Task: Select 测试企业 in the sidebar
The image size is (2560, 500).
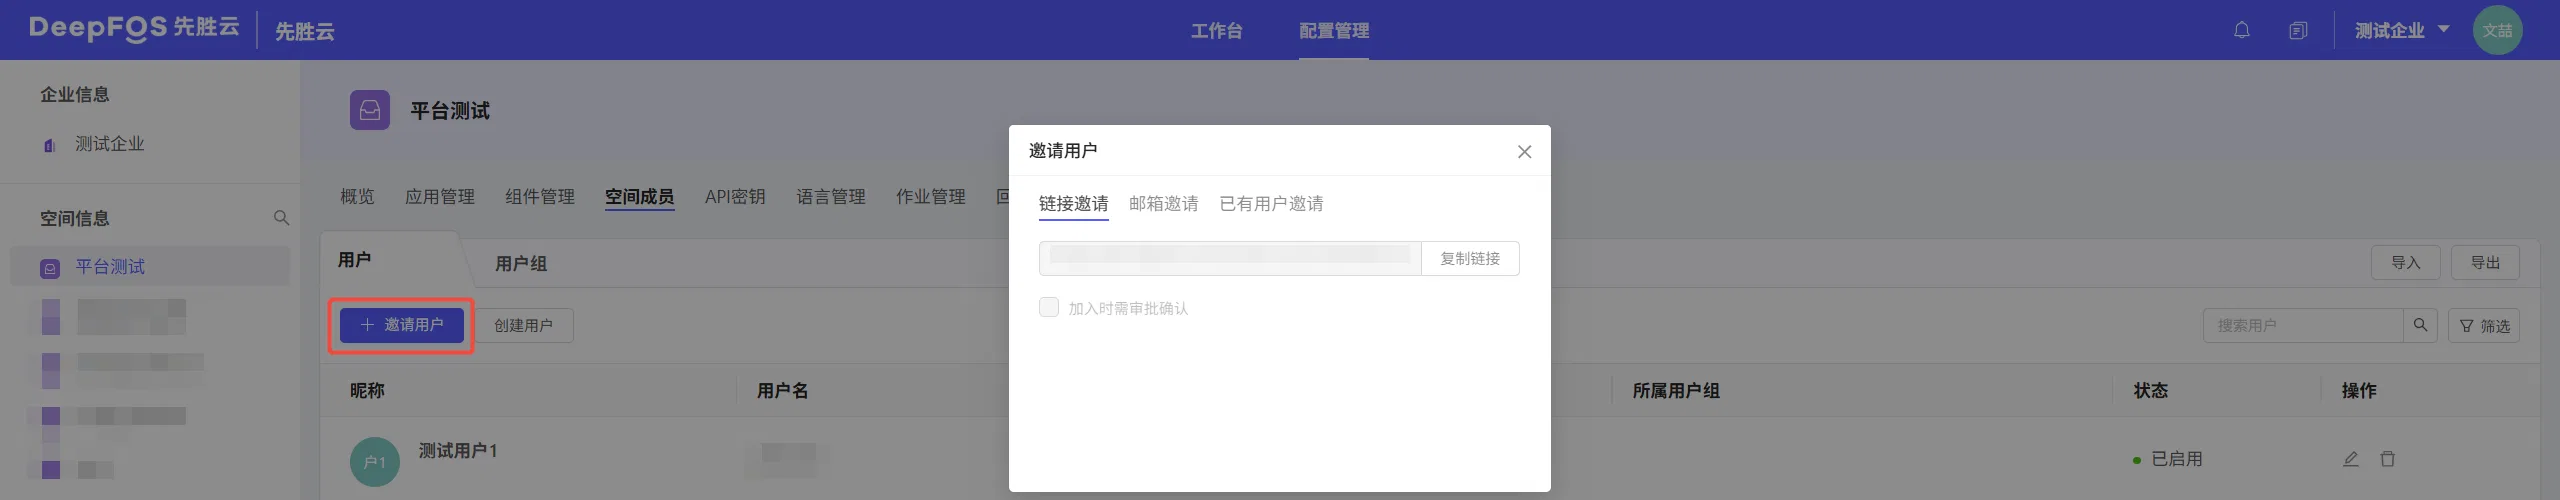Action: (x=110, y=144)
